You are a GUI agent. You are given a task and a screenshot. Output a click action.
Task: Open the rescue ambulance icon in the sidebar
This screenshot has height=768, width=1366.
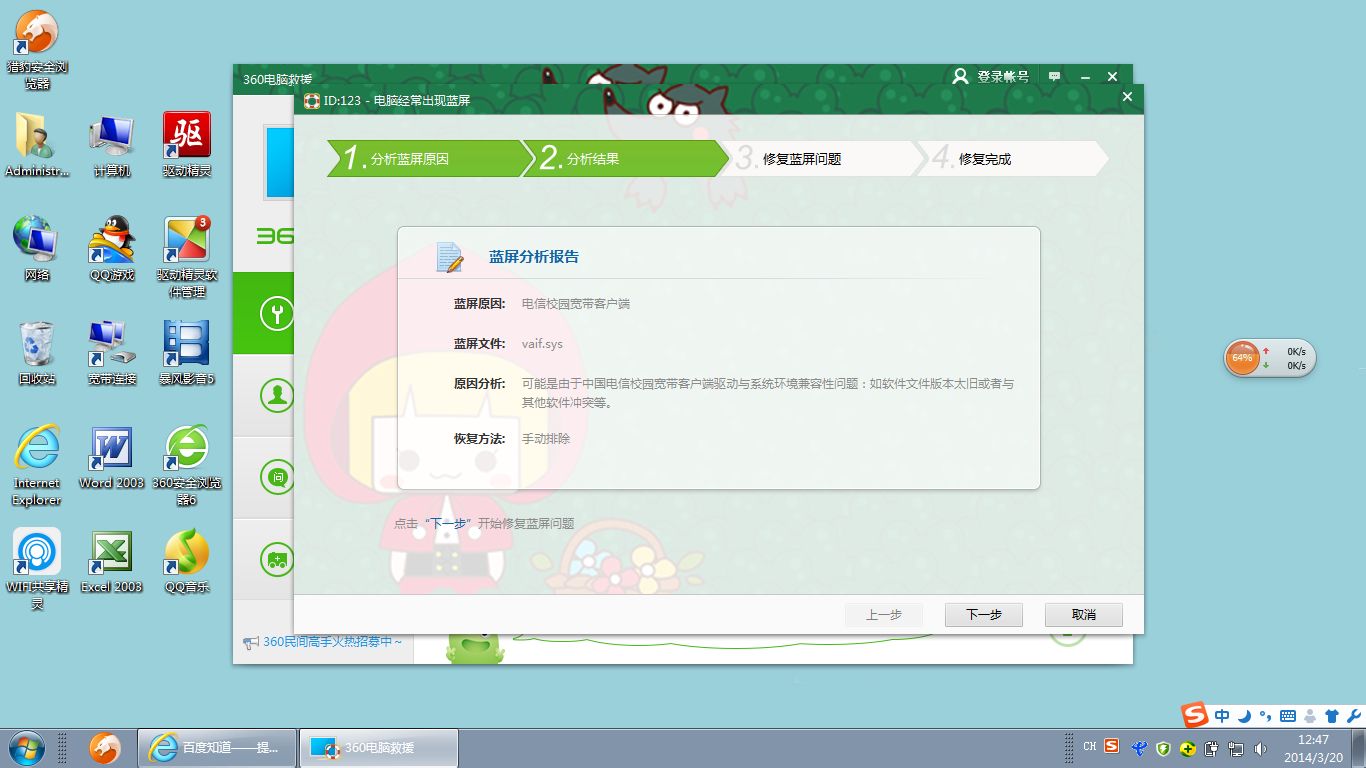point(277,560)
